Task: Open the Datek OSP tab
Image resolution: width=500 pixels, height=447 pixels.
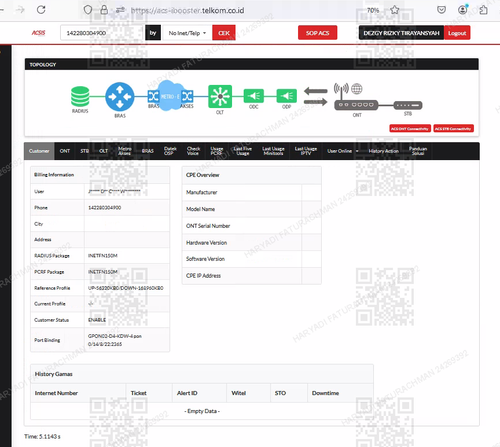Action: [170, 151]
